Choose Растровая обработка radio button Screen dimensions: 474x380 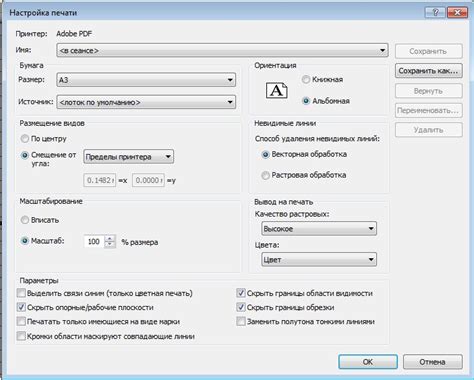[x=265, y=175]
